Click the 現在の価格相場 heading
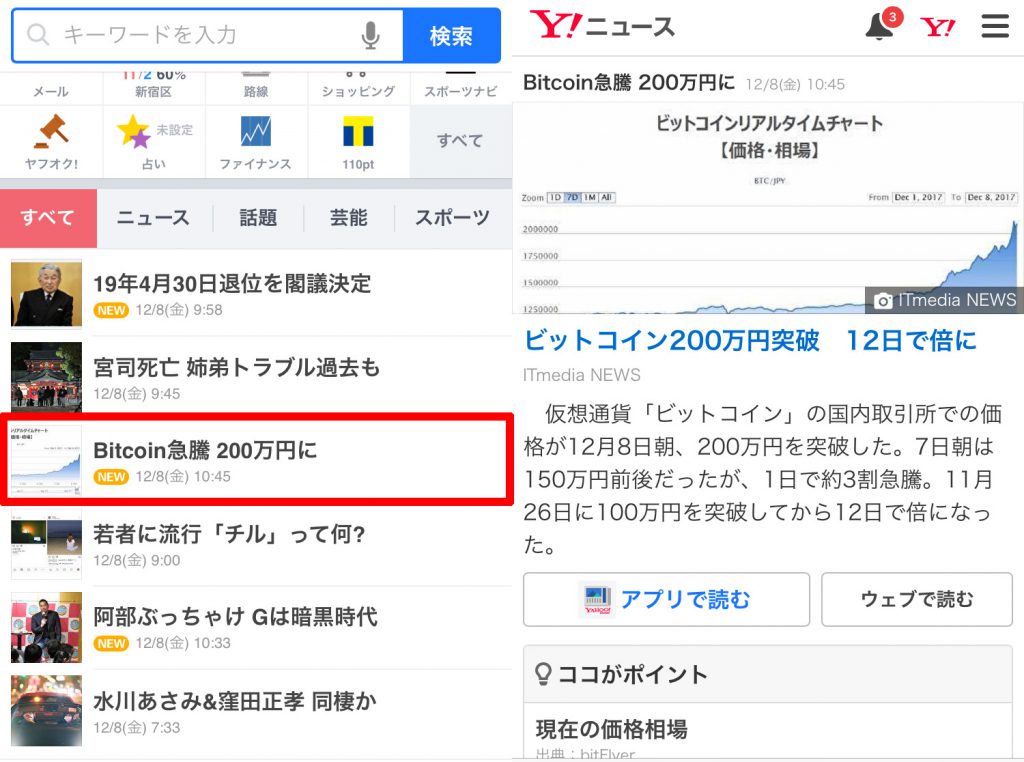Image resolution: width=1024 pixels, height=762 pixels. [611, 729]
